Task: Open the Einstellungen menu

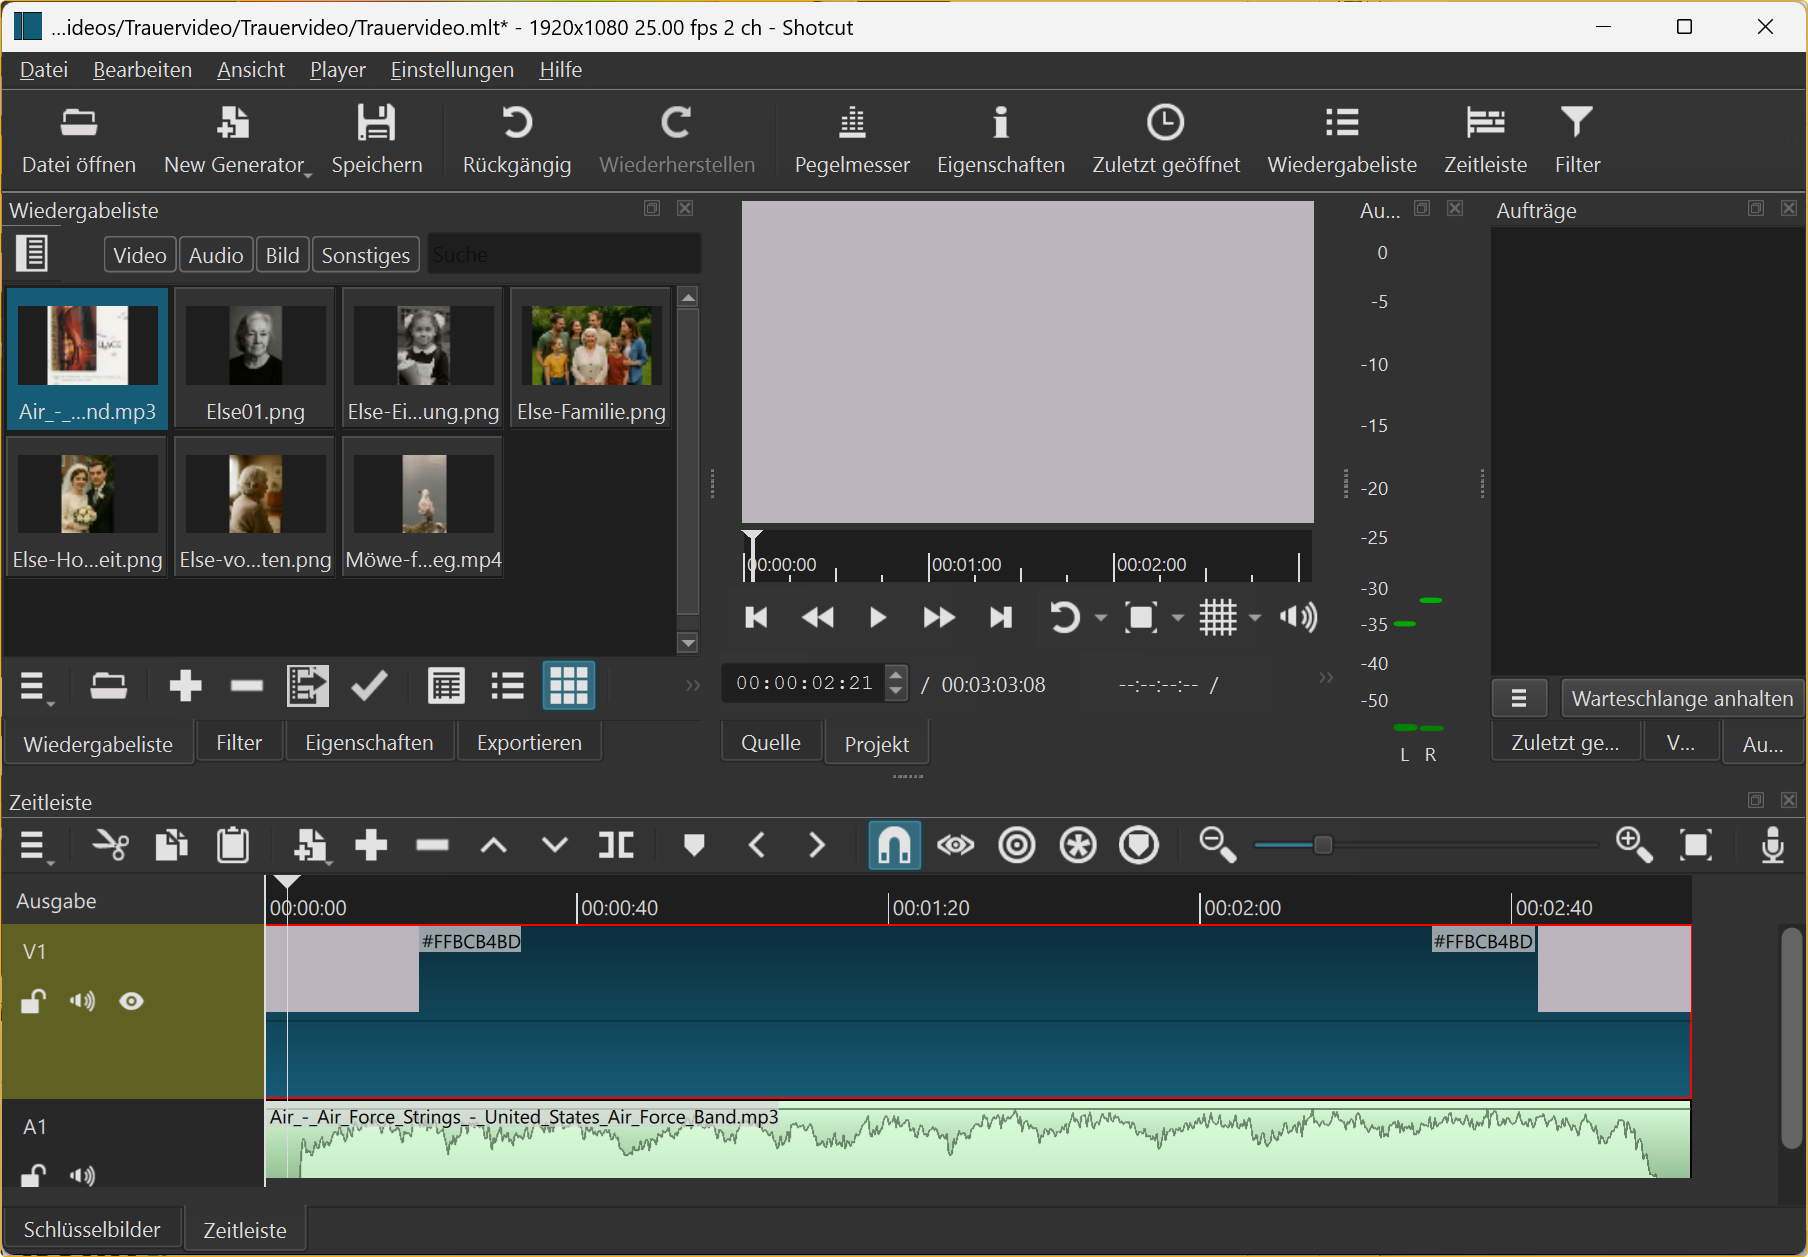Action: coord(452,70)
